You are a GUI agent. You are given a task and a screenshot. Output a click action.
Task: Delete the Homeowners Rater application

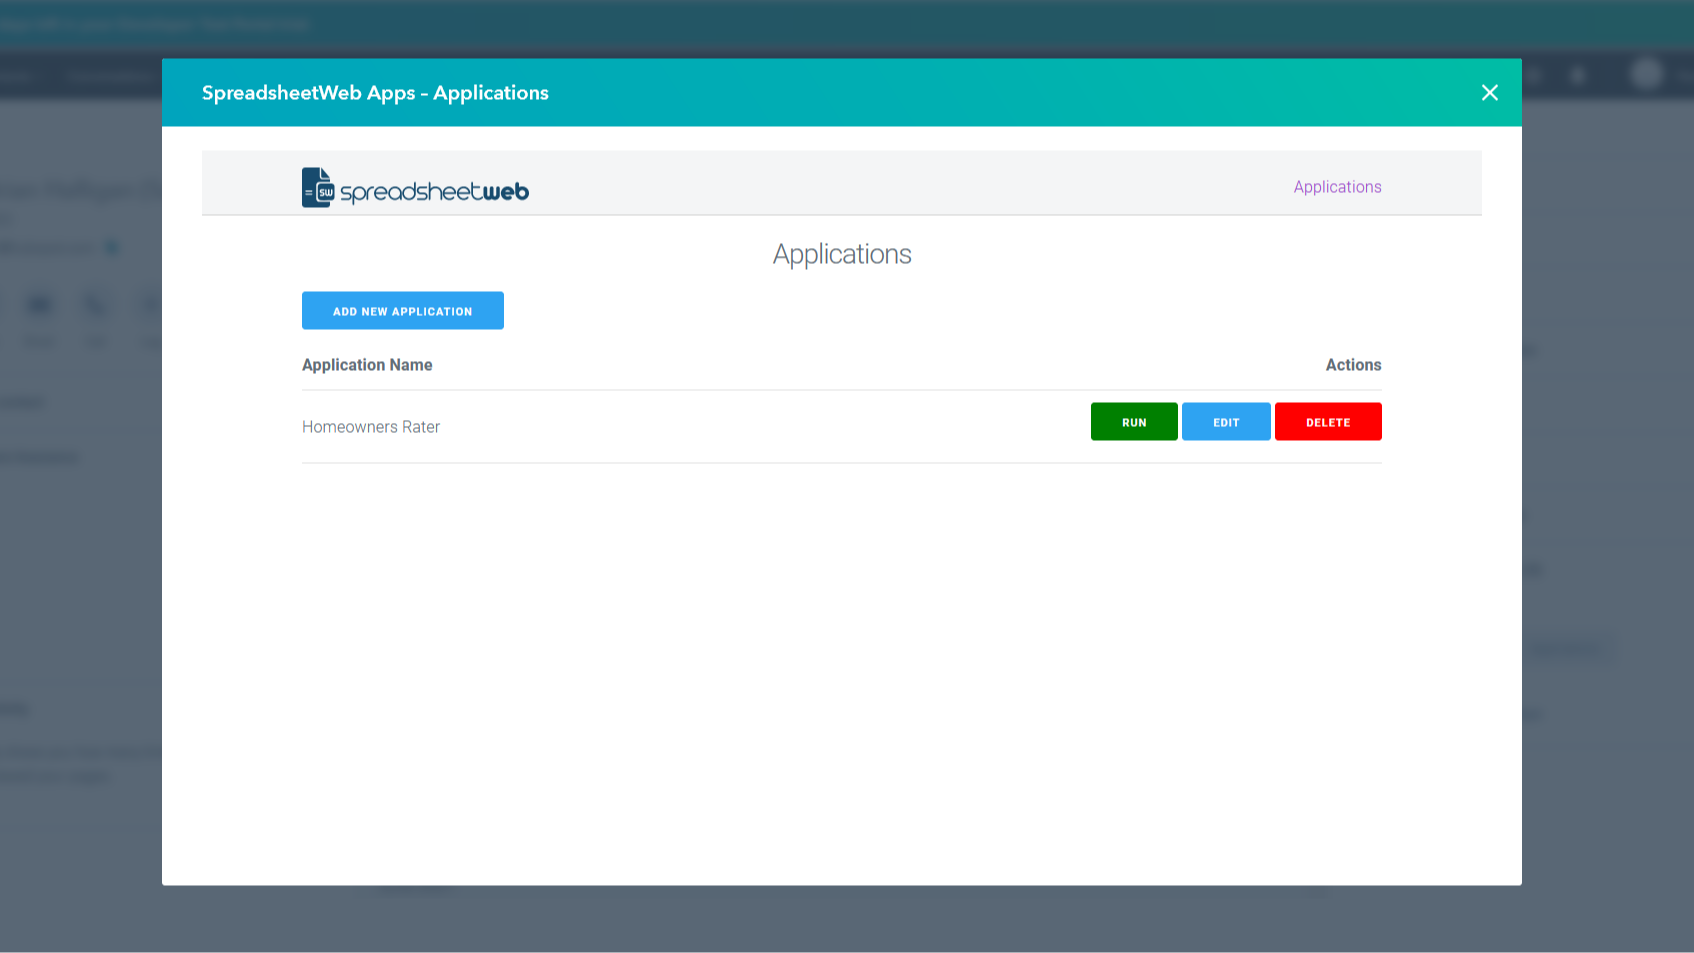(x=1328, y=422)
